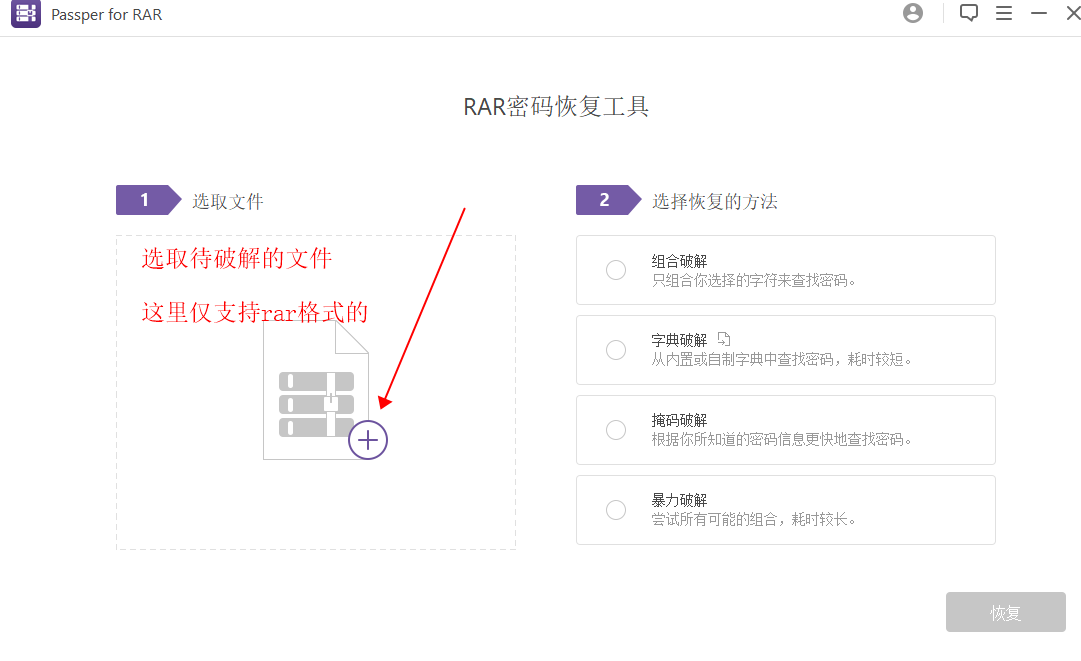
Task: Click the 选择恢复的方法 step label
Action: coord(714,202)
